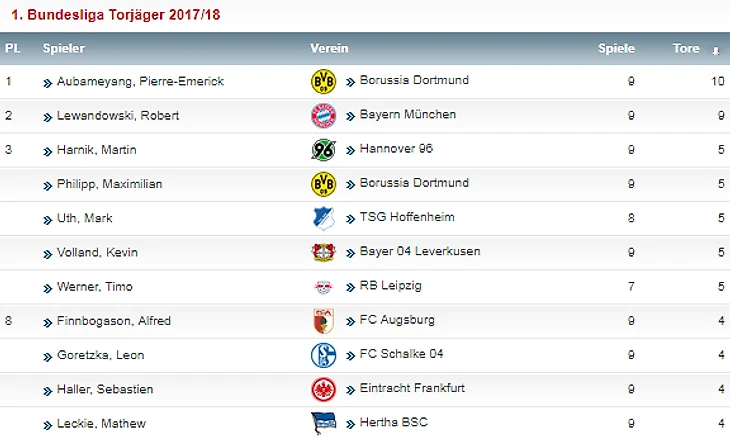Screen dimensions: 730x440
Task: Open Lewandowski, Robert player link
Action: pyautogui.click(x=118, y=116)
